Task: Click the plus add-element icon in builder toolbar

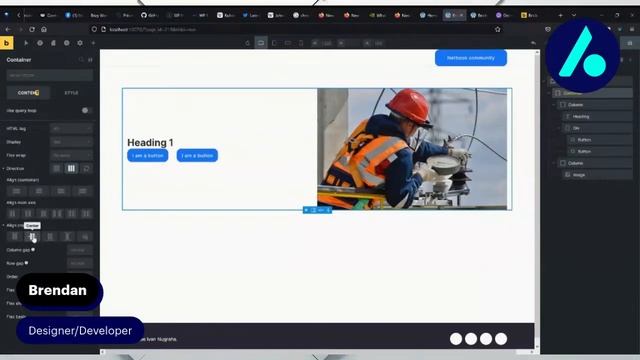Action: 93,43
